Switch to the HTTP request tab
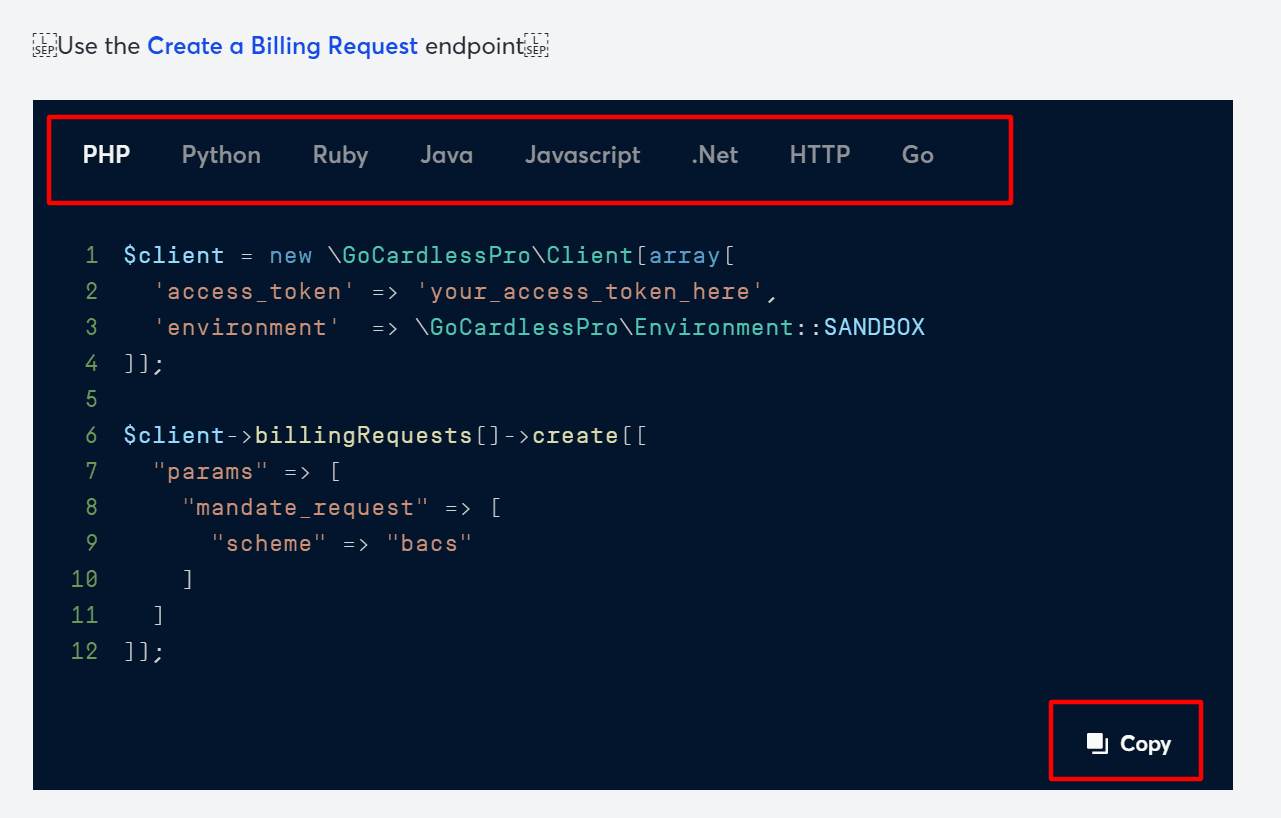This screenshot has width=1281, height=818. point(820,155)
